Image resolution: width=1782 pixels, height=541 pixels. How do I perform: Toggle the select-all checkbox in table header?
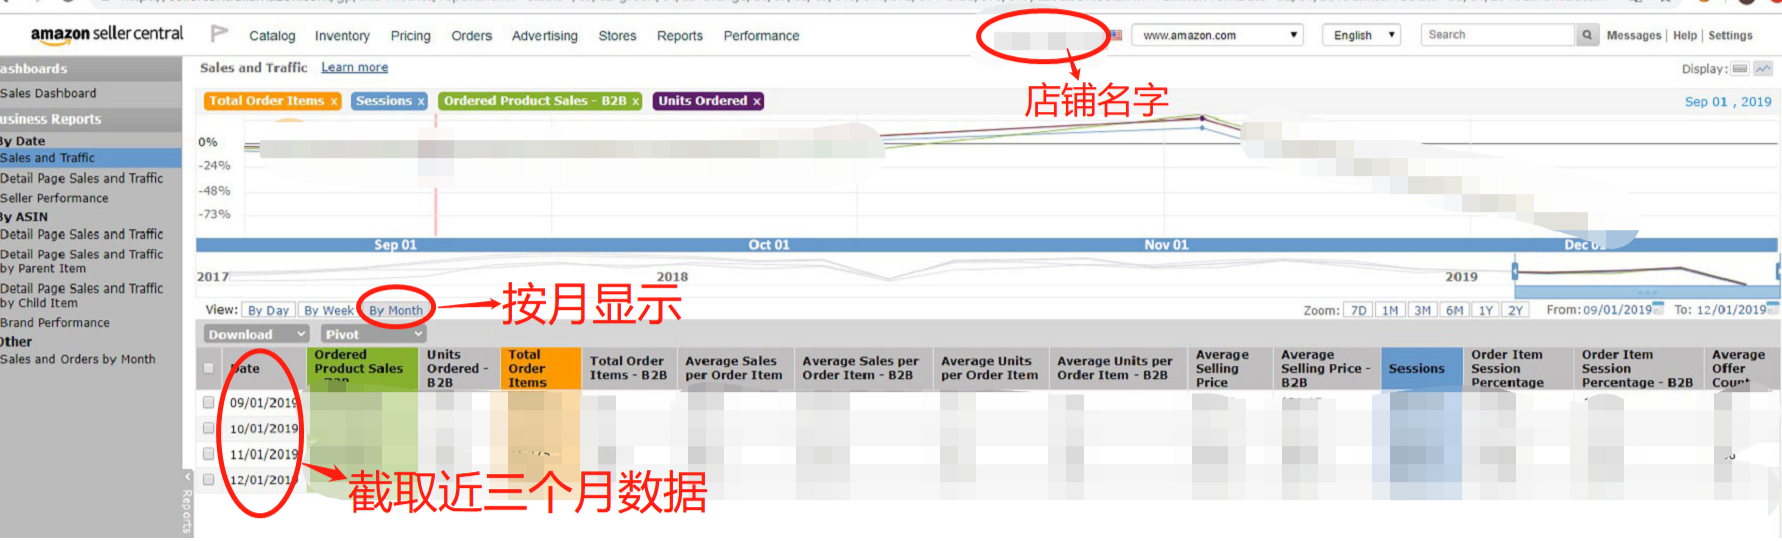pyautogui.click(x=208, y=368)
